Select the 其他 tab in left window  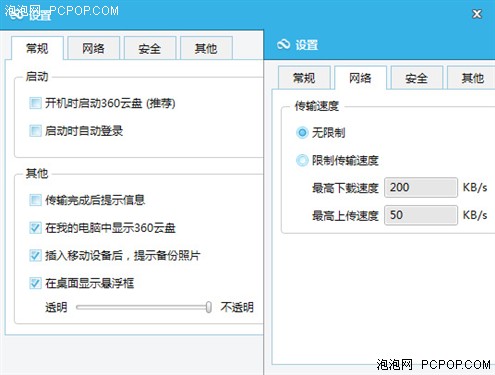206,49
